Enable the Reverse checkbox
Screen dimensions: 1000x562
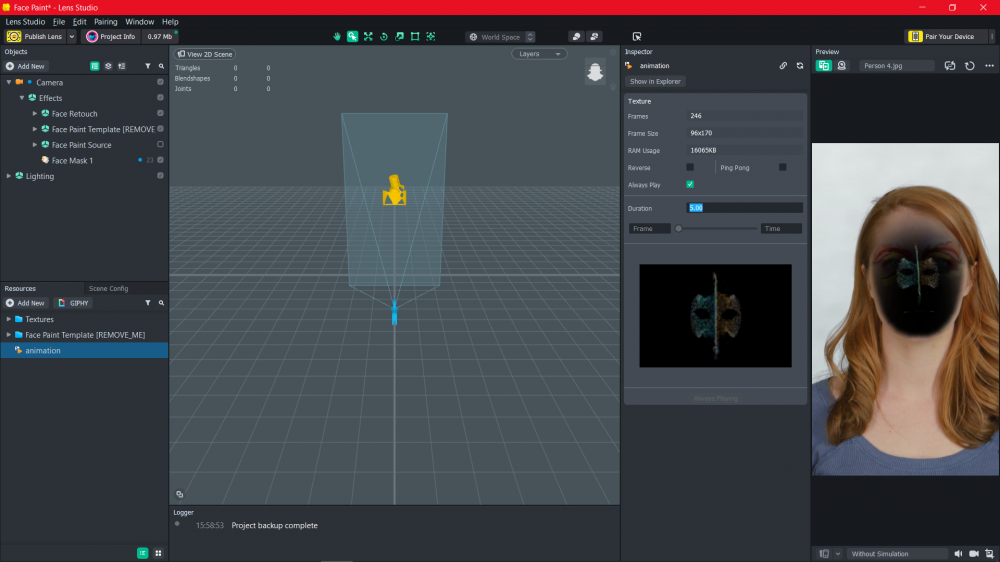coord(690,167)
